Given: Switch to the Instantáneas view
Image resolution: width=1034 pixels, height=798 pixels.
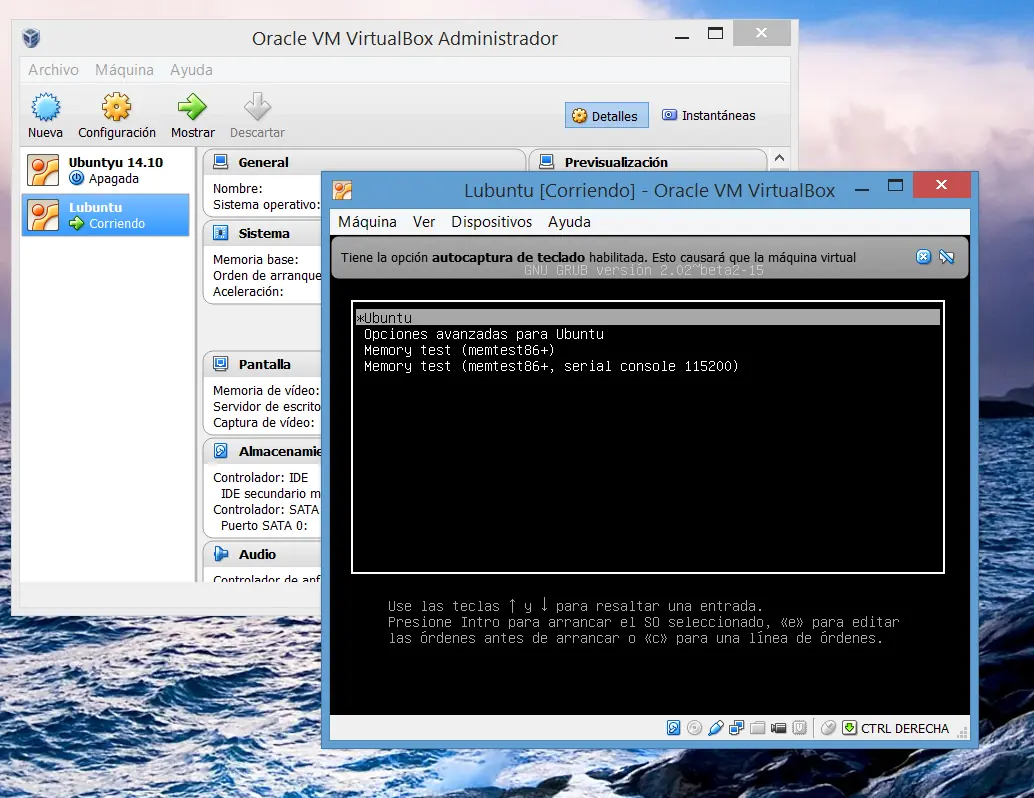Looking at the screenshot, I should coord(708,115).
